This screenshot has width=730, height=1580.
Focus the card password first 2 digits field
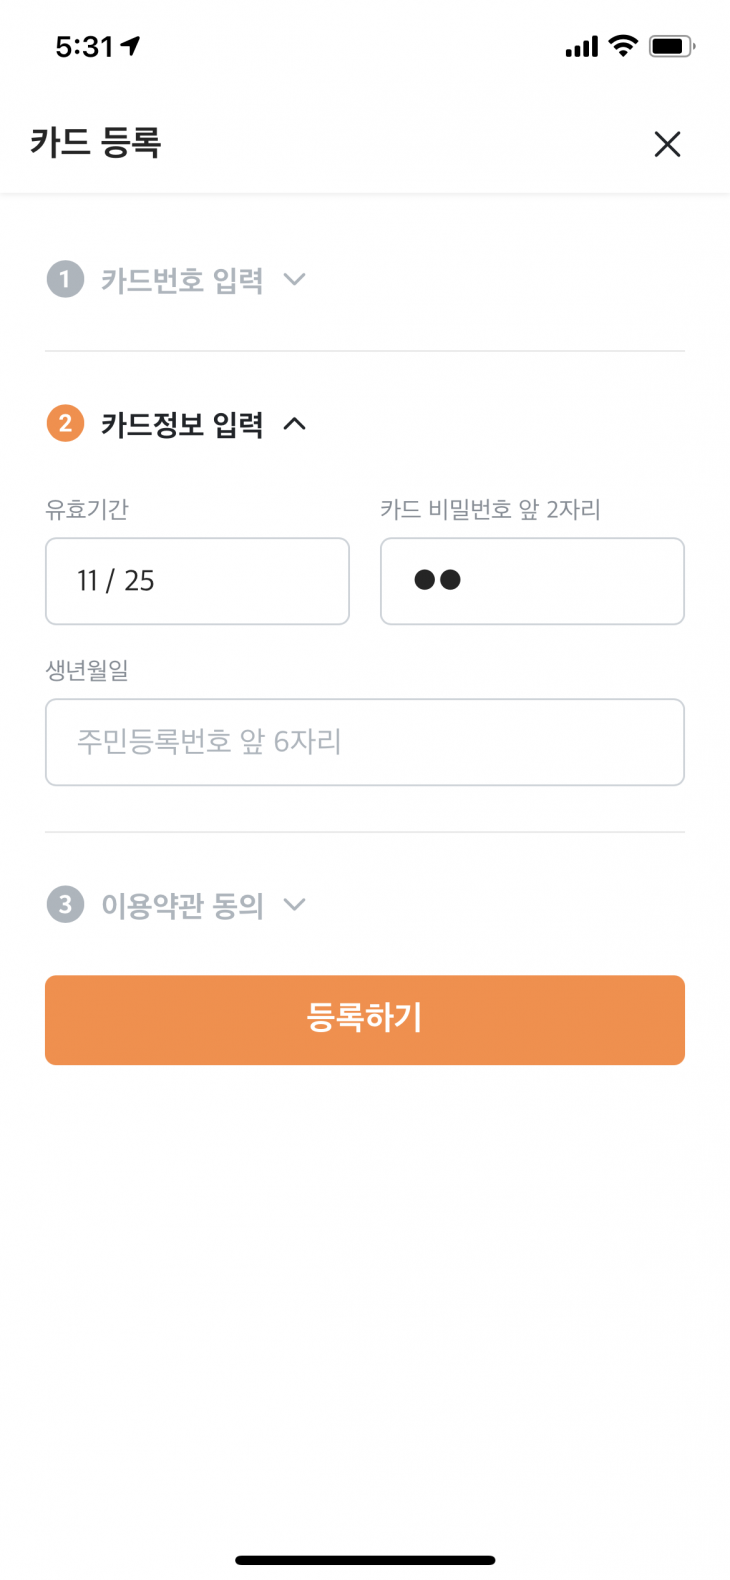(x=532, y=581)
